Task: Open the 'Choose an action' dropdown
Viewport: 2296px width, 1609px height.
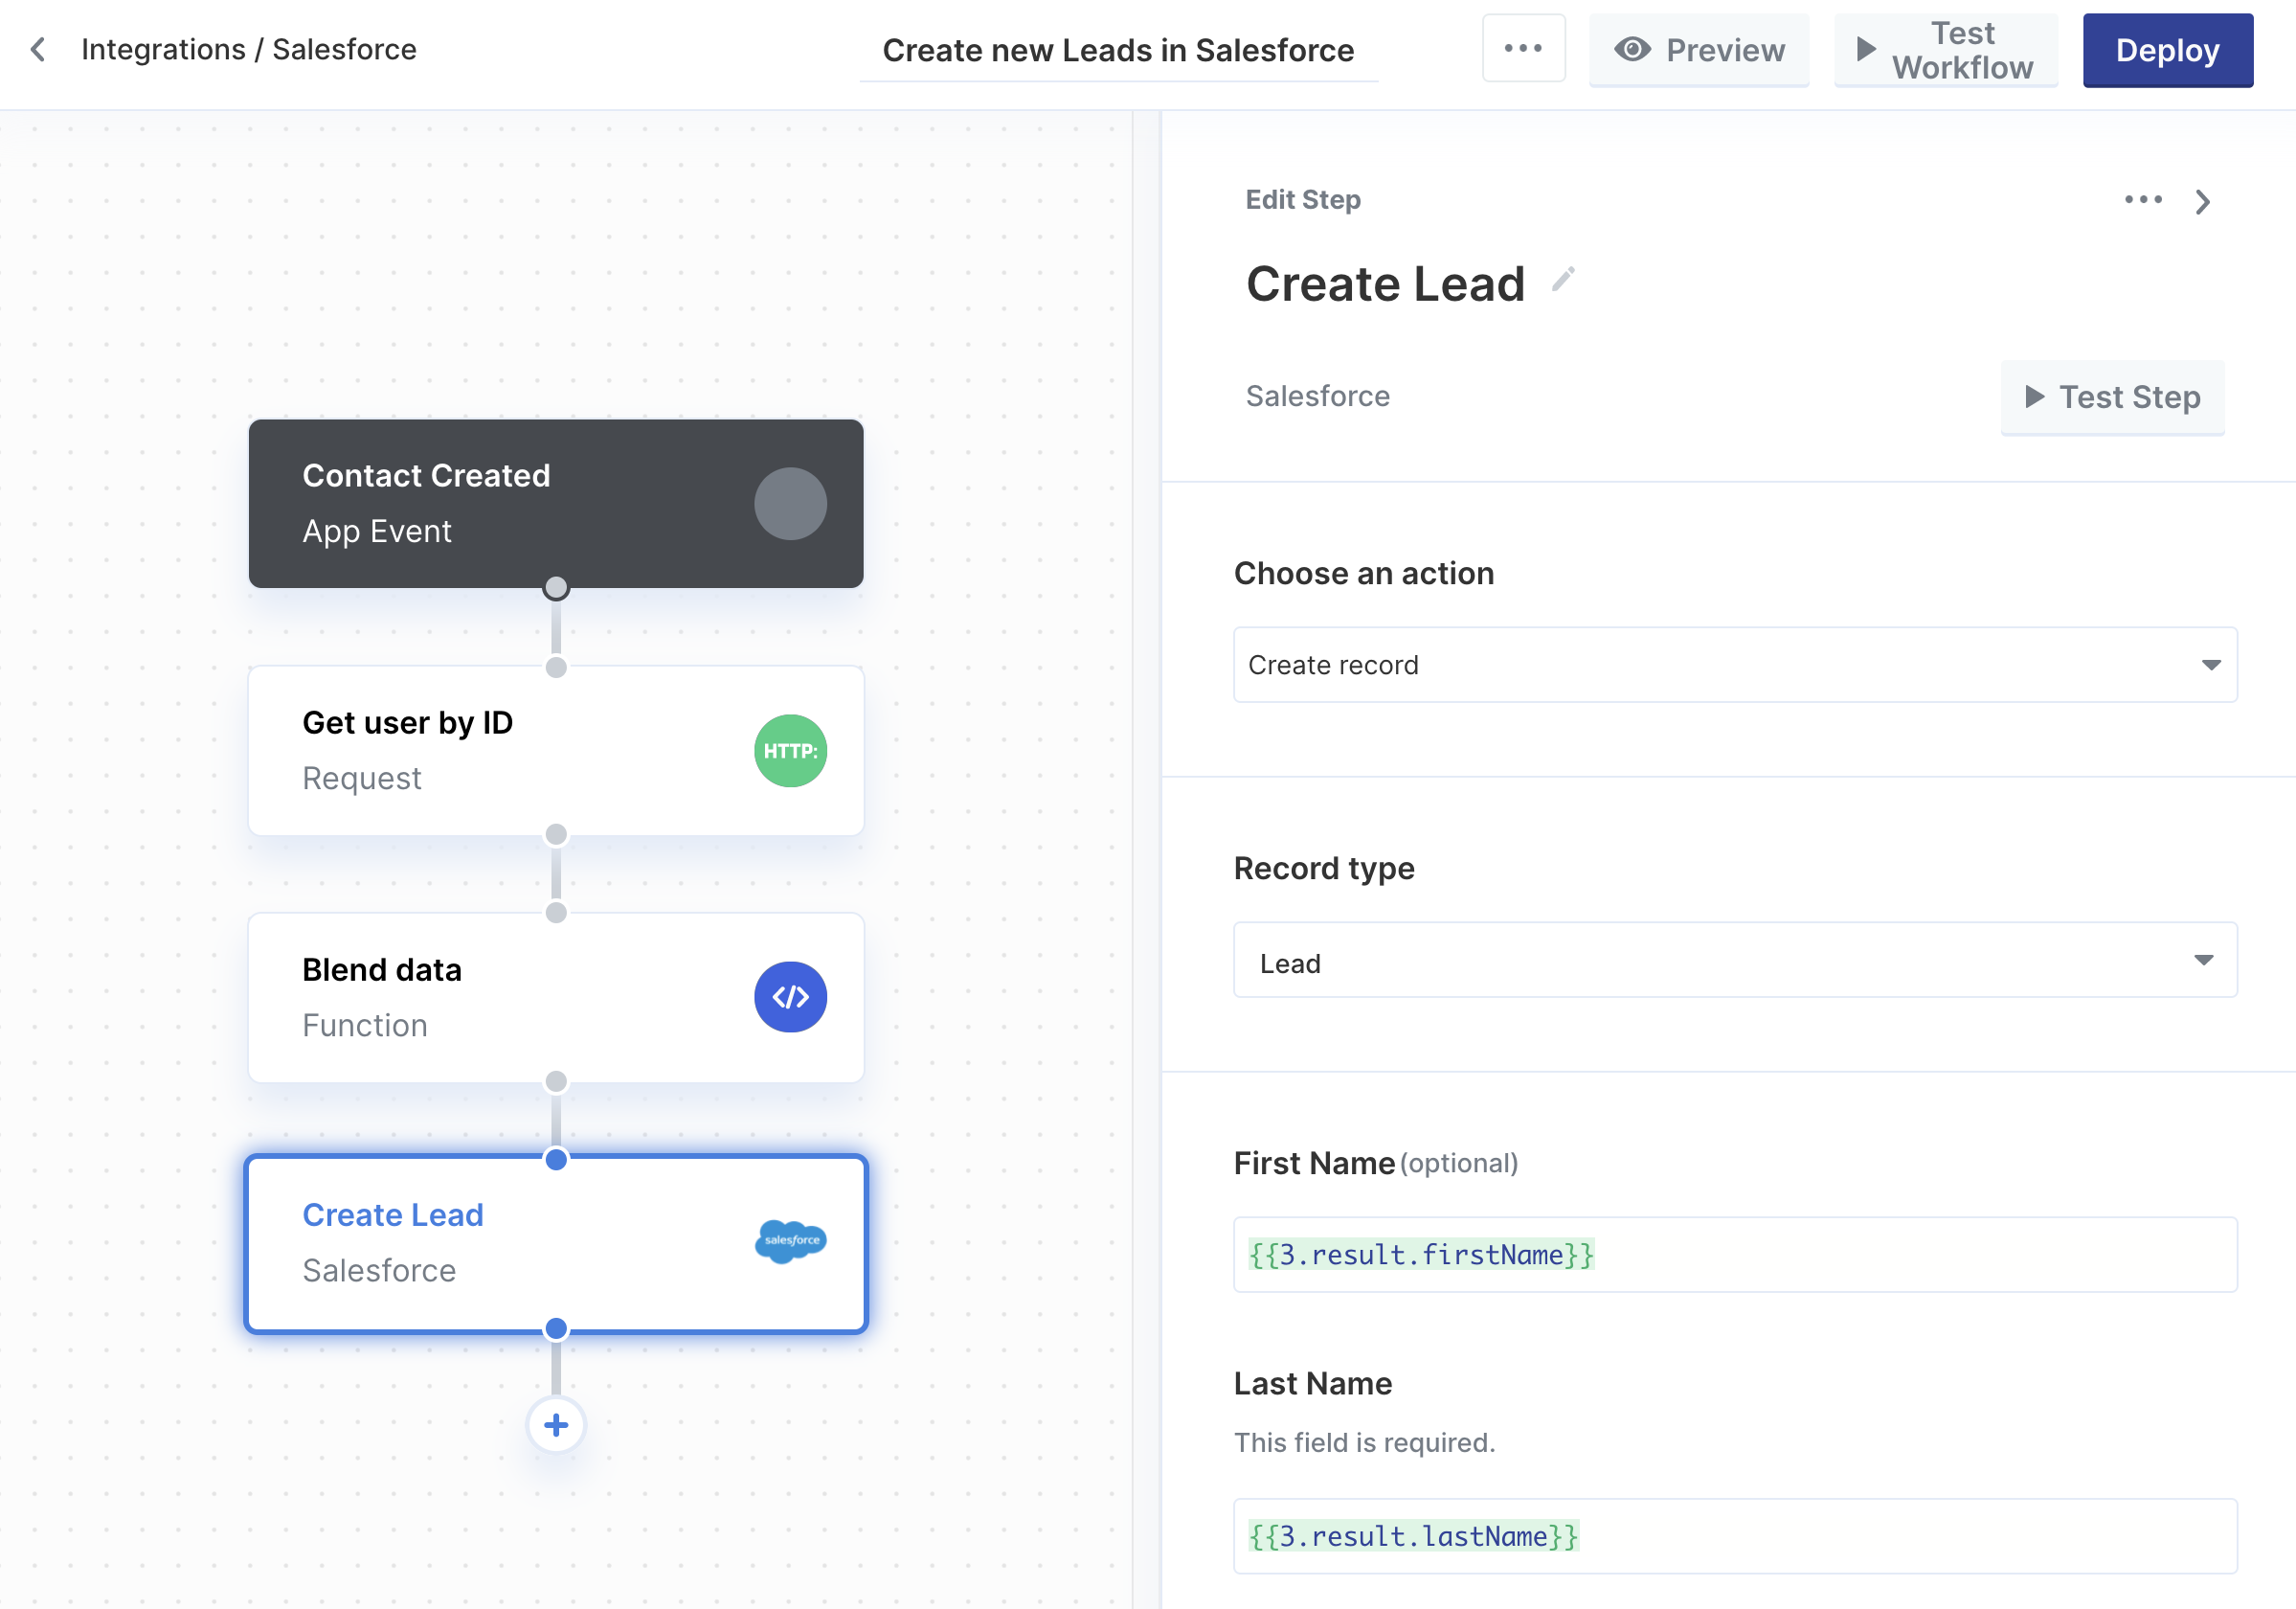Action: 1734,664
